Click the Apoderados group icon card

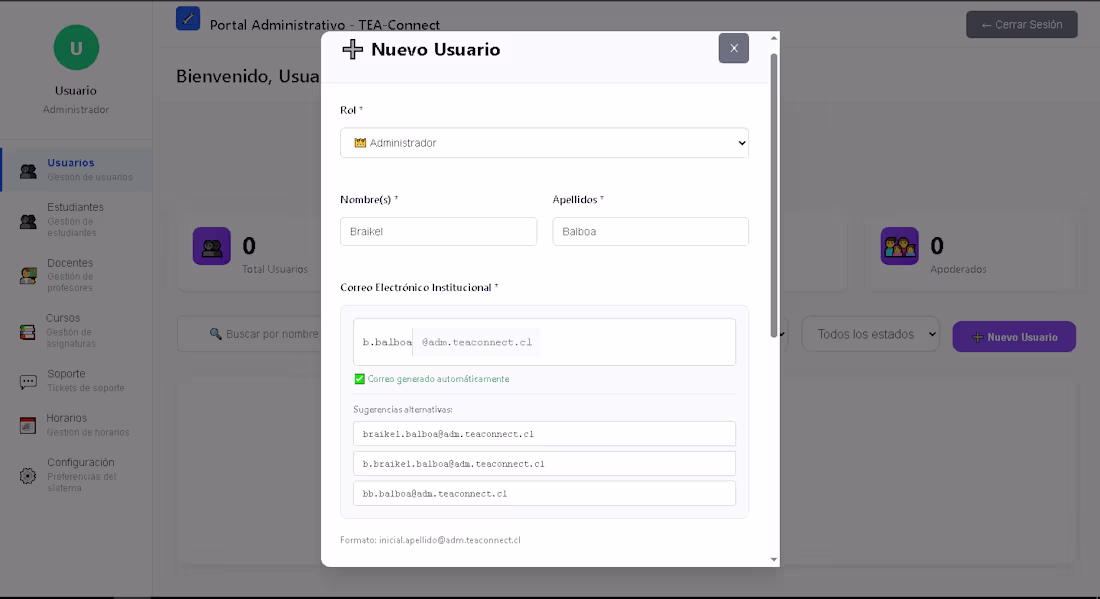899,245
